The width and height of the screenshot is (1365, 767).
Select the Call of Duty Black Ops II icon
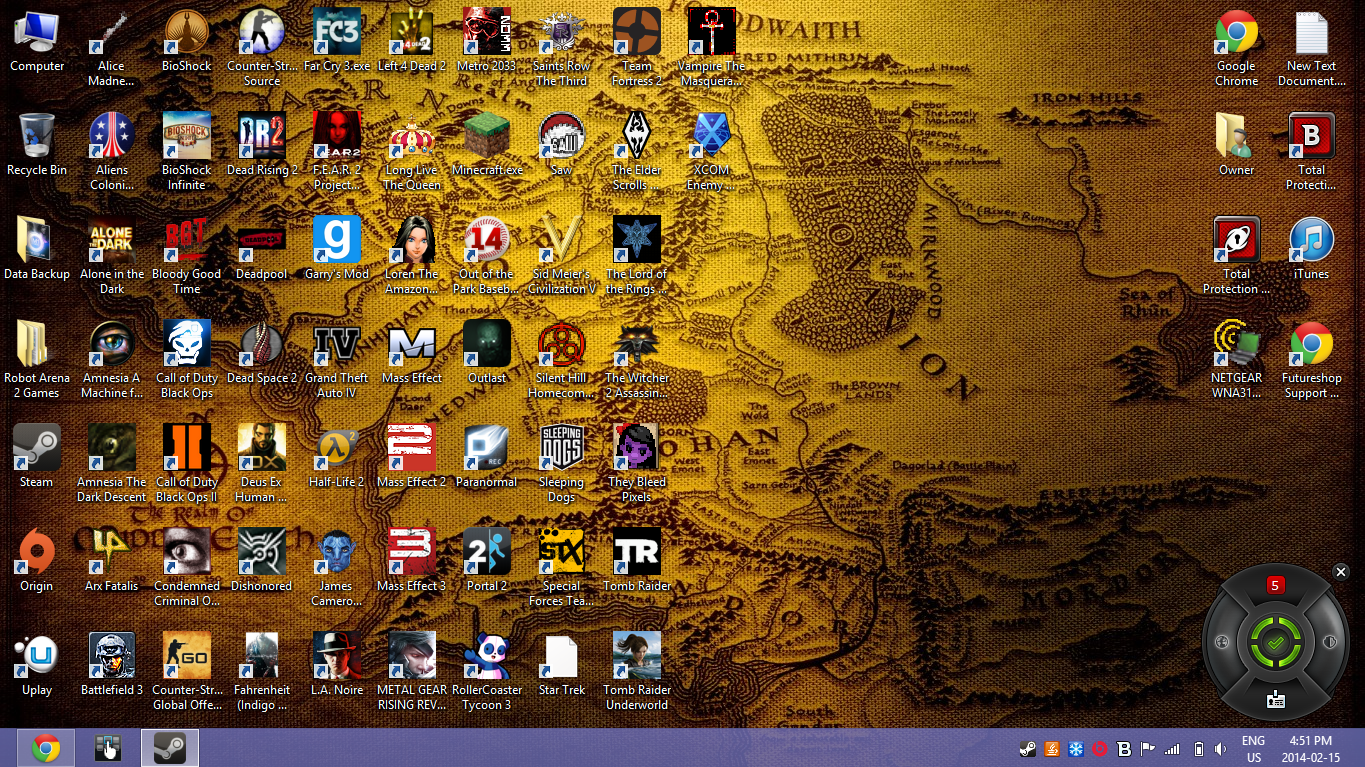click(187, 463)
